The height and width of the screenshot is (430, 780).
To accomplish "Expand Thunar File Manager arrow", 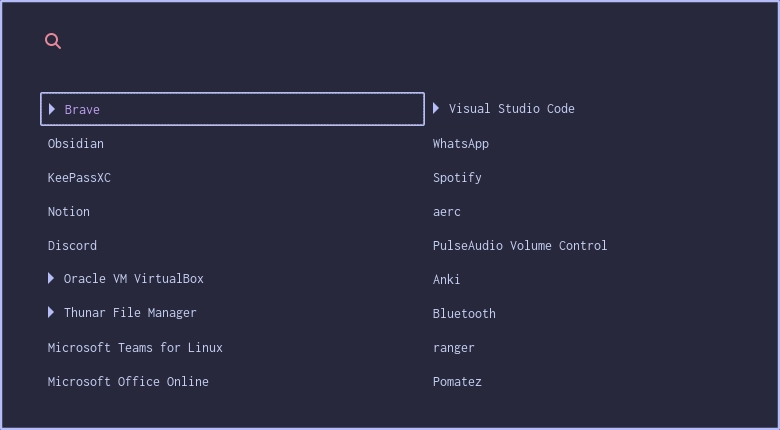I will (51, 312).
